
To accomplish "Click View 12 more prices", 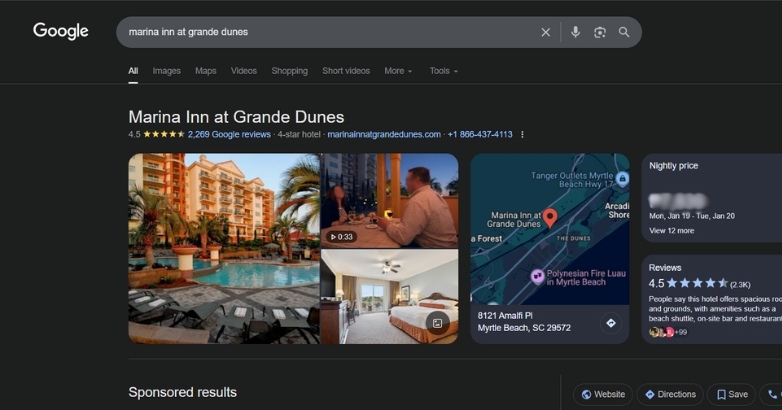I will pyautogui.click(x=671, y=231).
